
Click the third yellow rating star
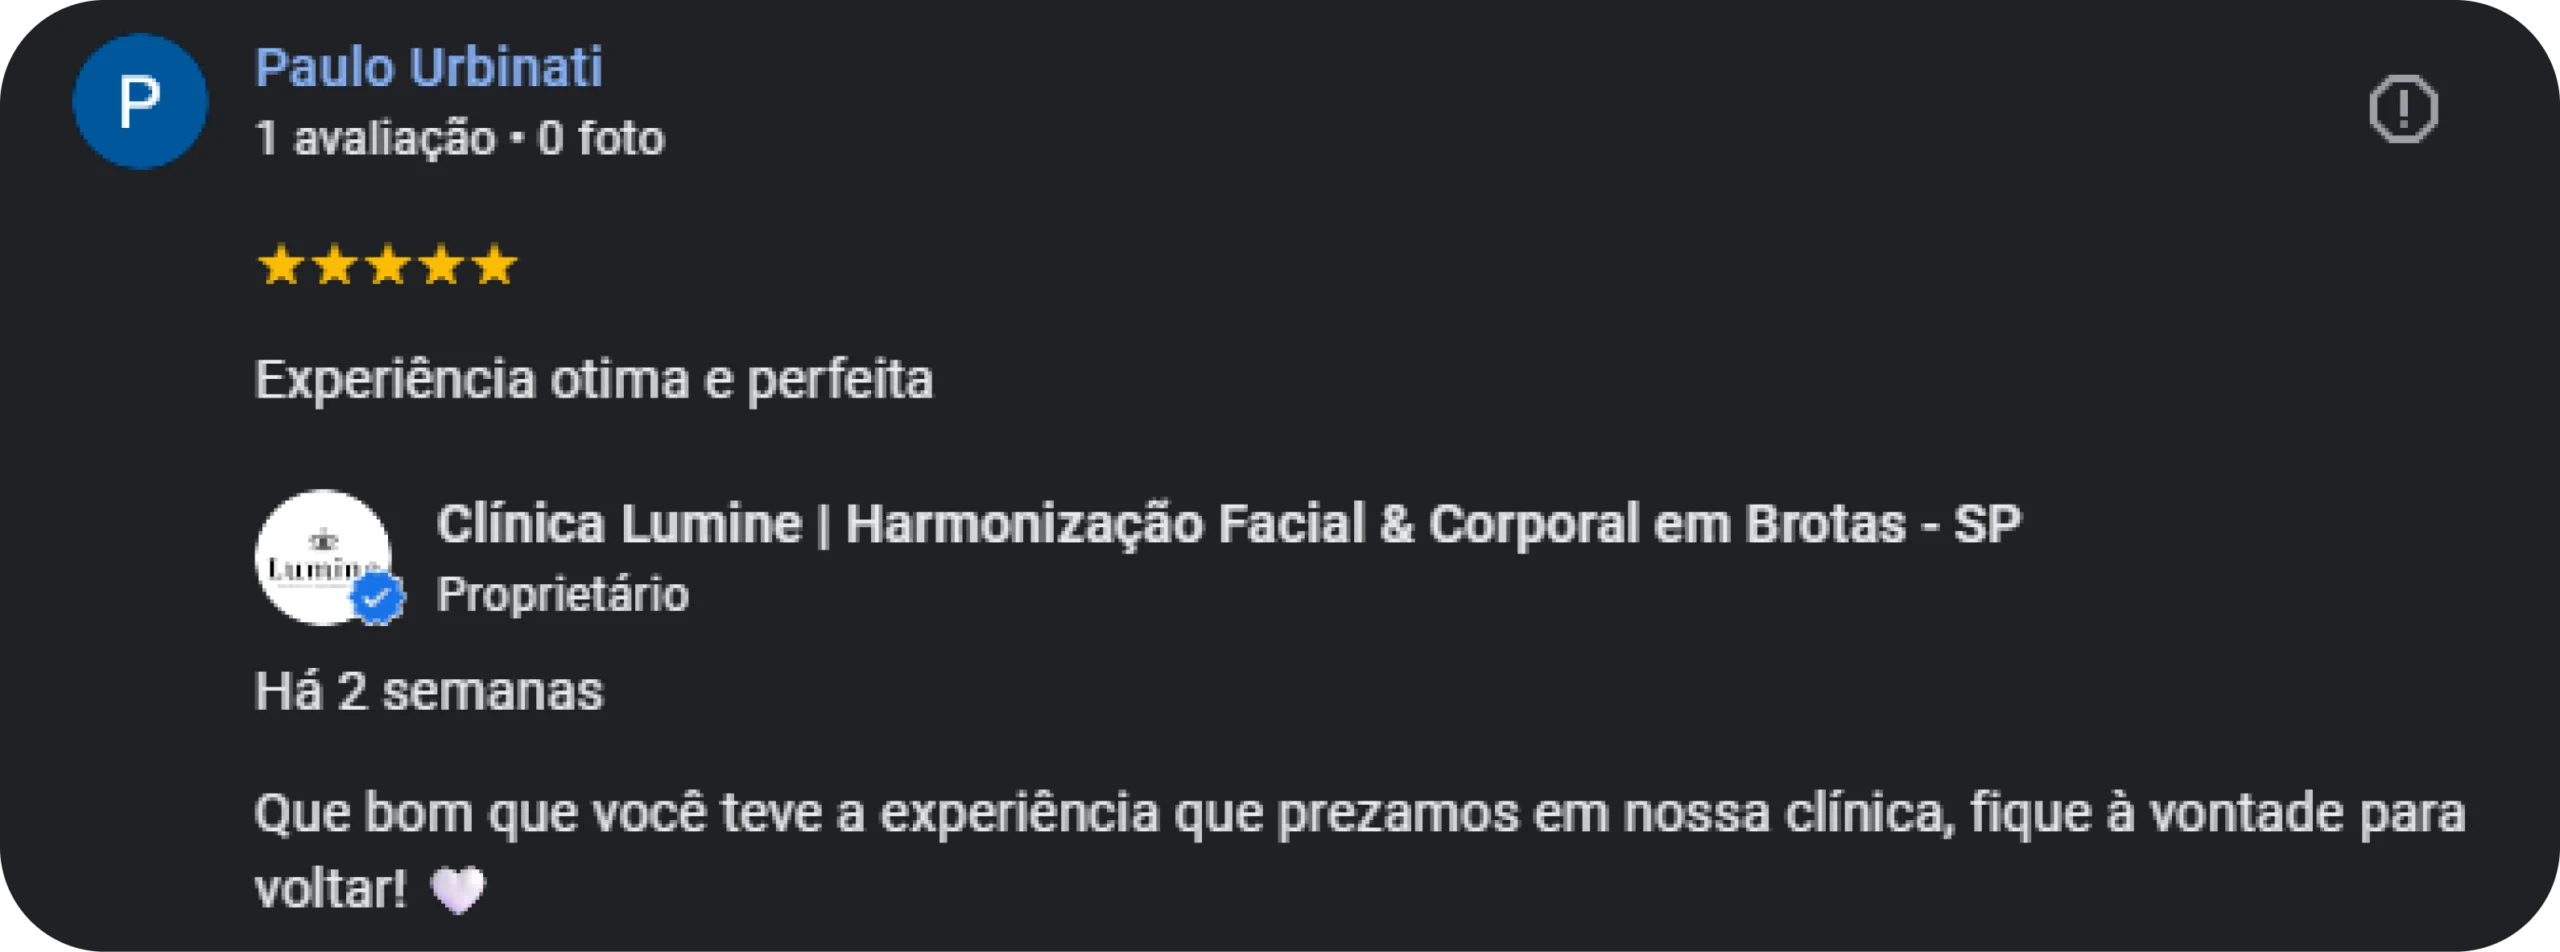pyautogui.click(x=388, y=266)
